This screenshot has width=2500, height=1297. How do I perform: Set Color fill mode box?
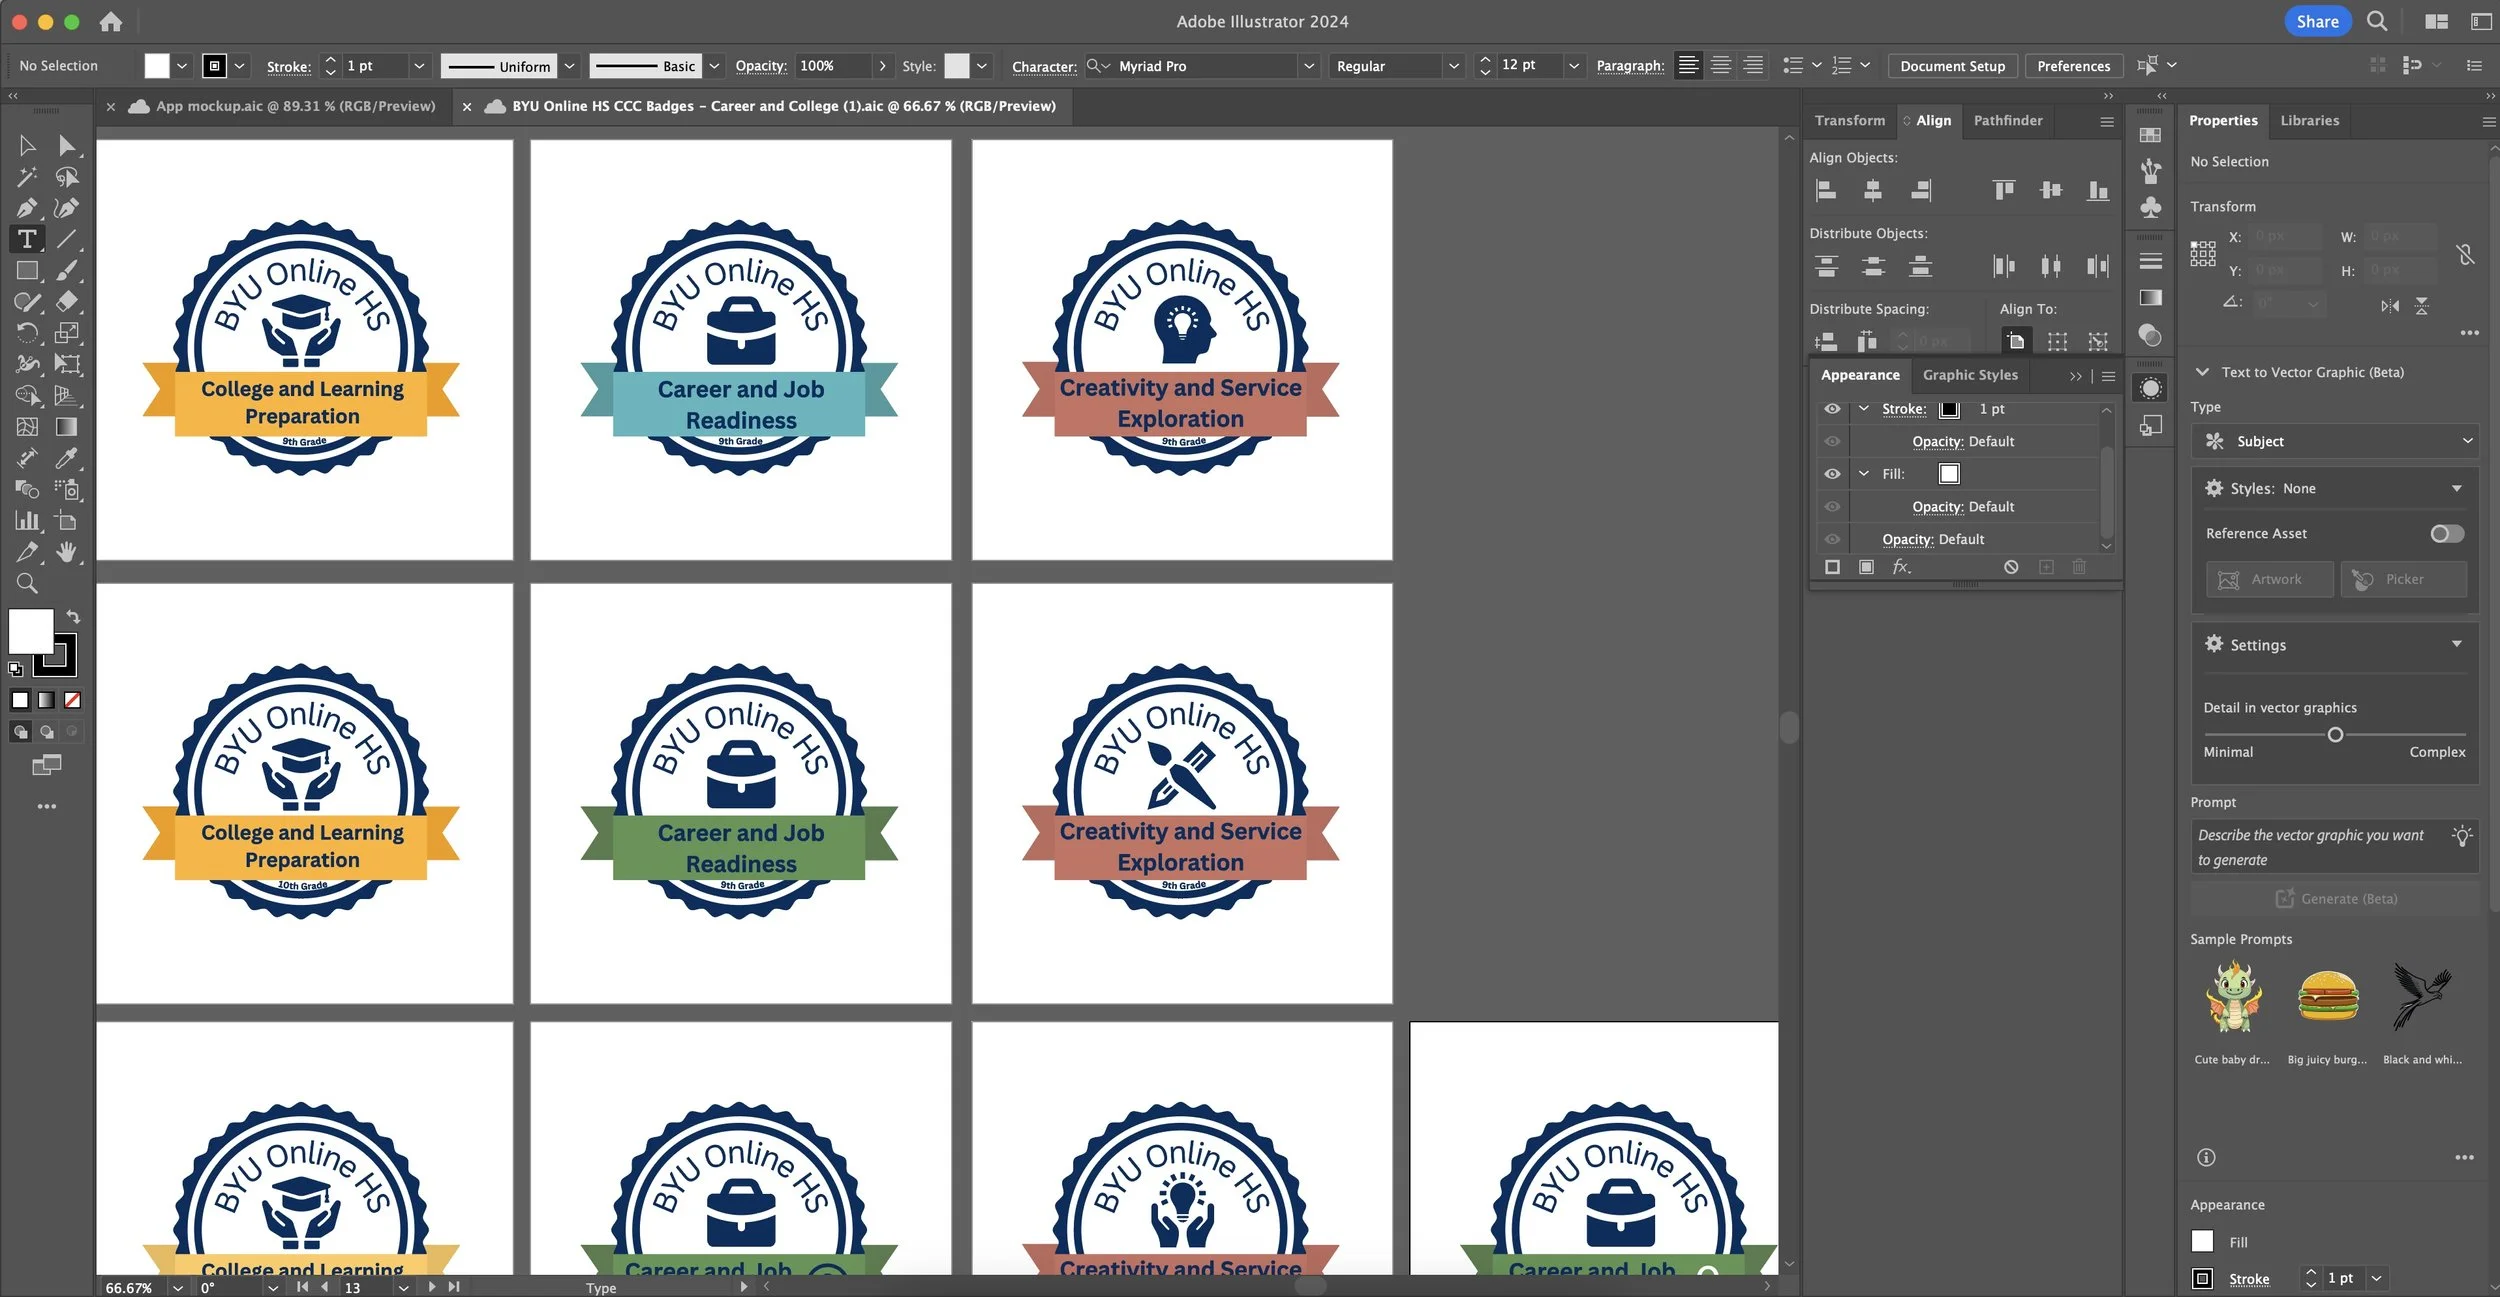20,700
